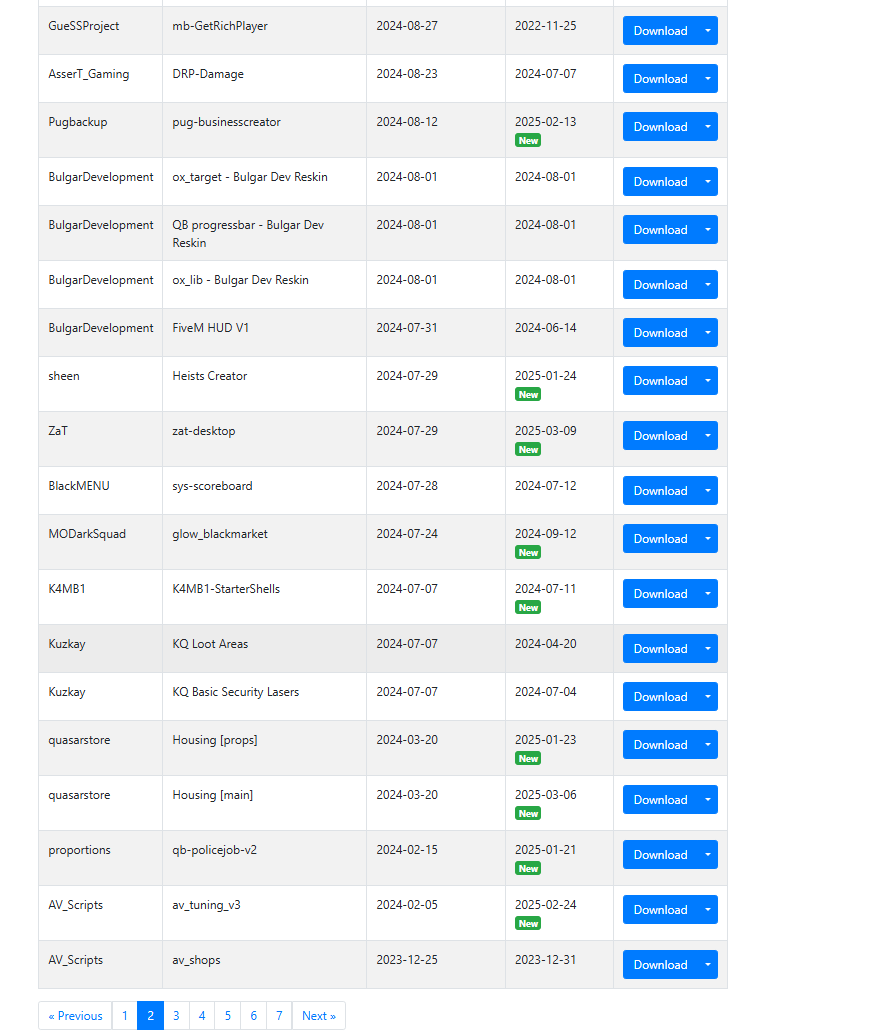
Task: Open download dropdown for ox_lib reskin
Action: click(708, 285)
